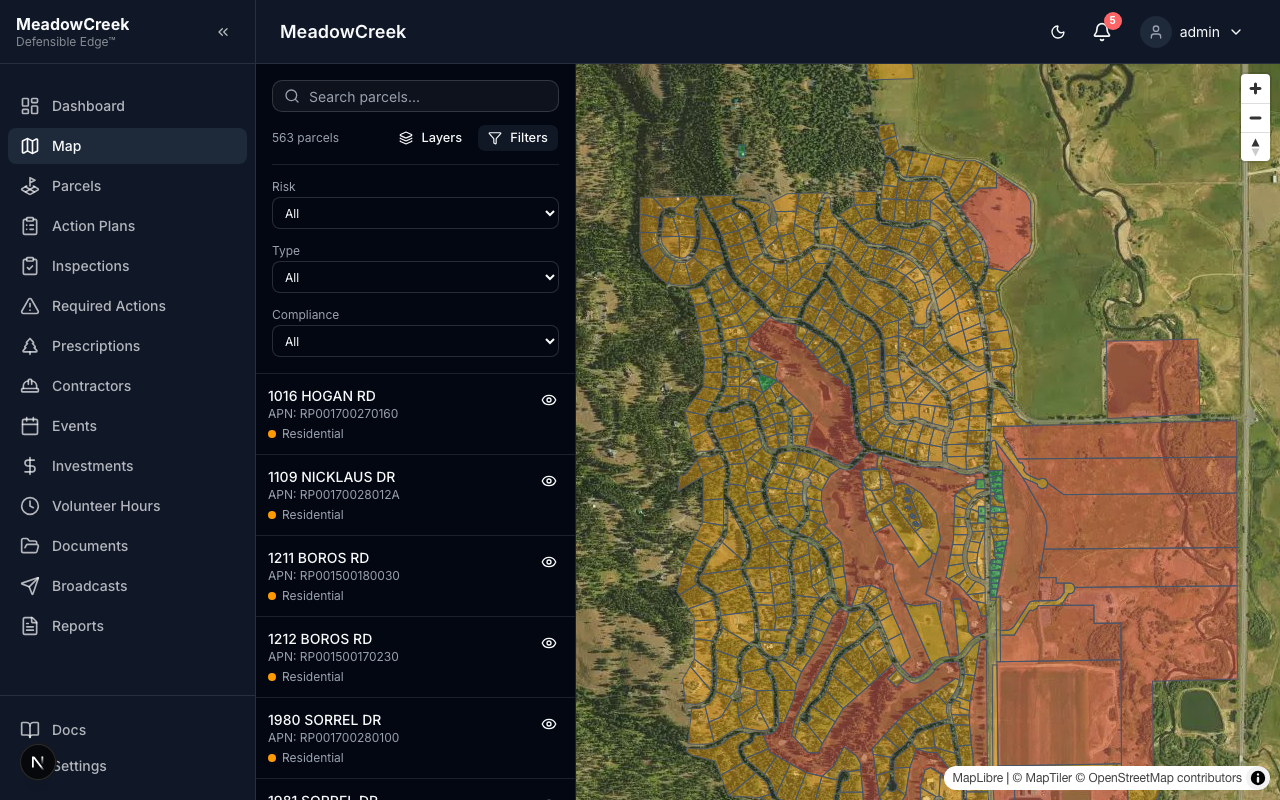Open the Required Actions section

pyautogui.click(x=127, y=306)
